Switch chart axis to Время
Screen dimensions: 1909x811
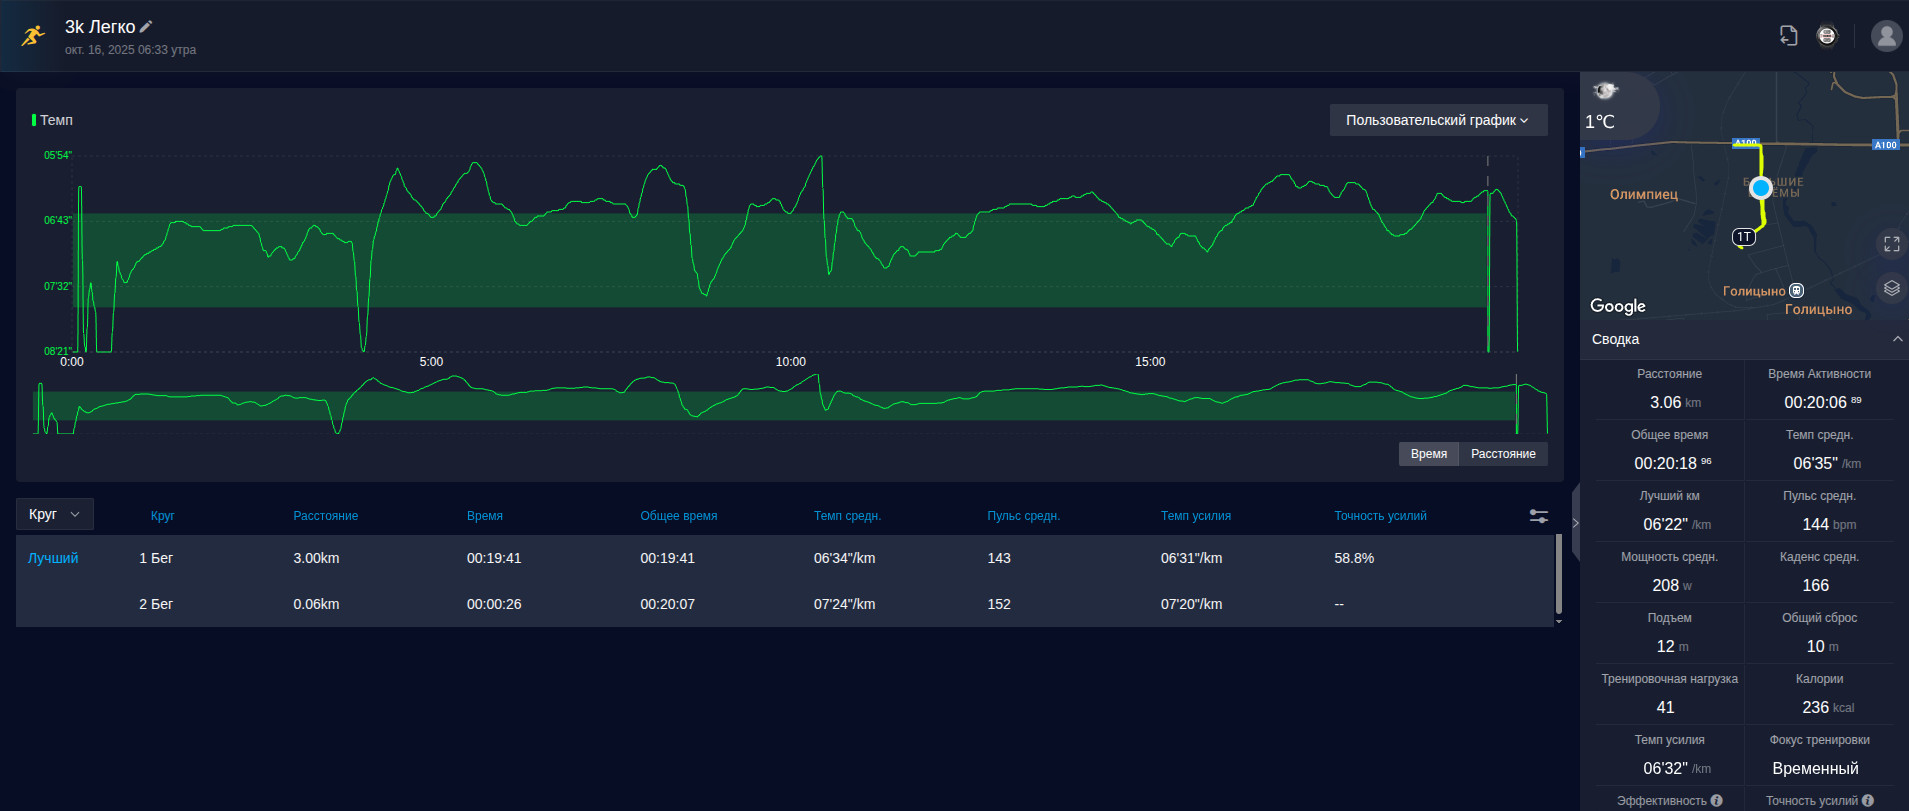click(1428, 454)
